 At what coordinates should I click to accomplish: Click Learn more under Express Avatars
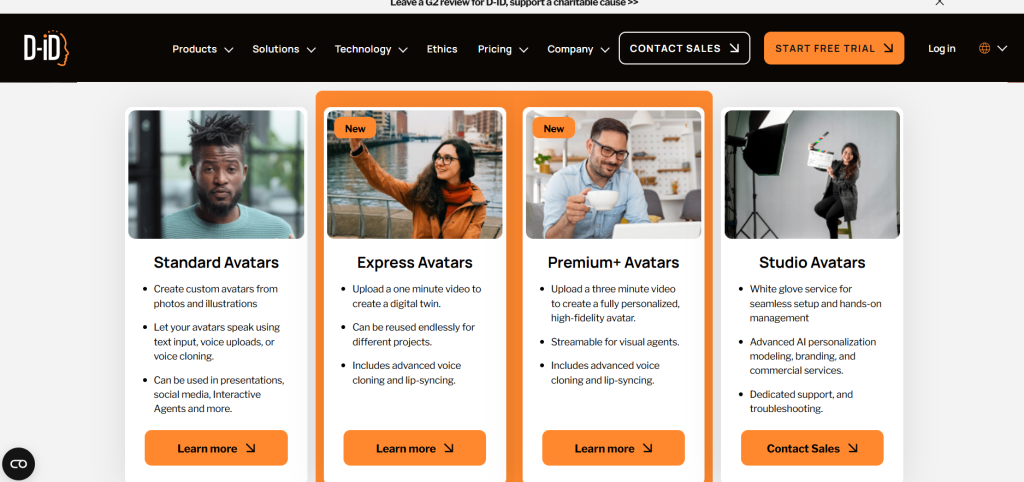[415, 448]
